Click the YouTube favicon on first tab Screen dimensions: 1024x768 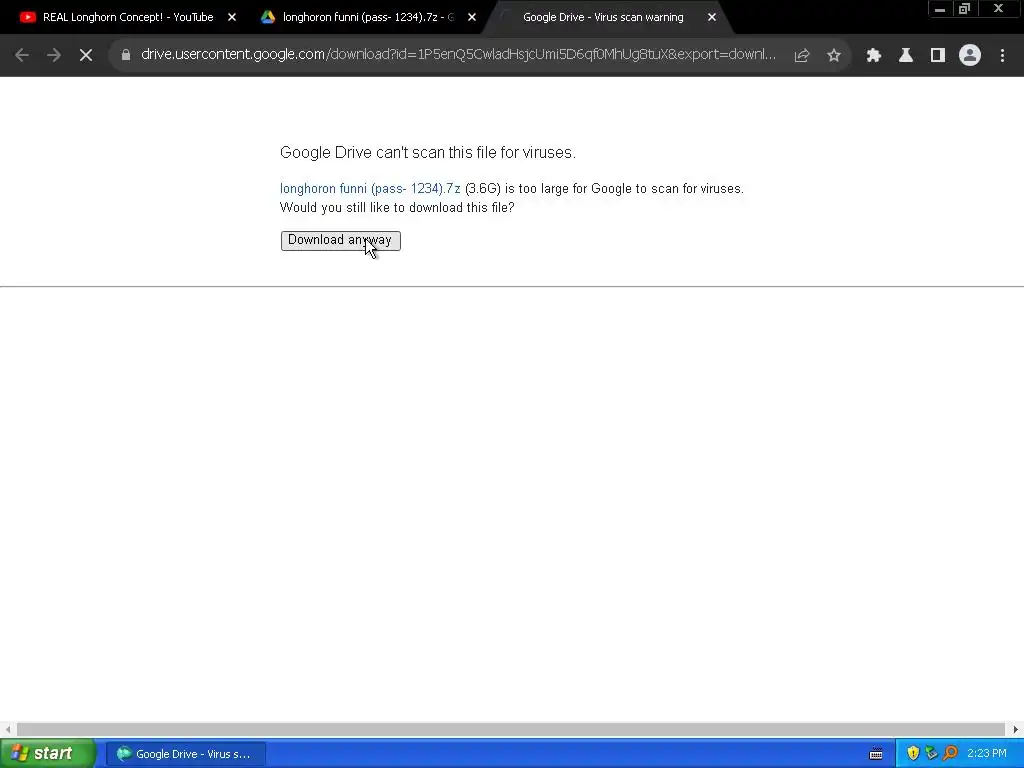pyautogui.click(x=27, y=18)
